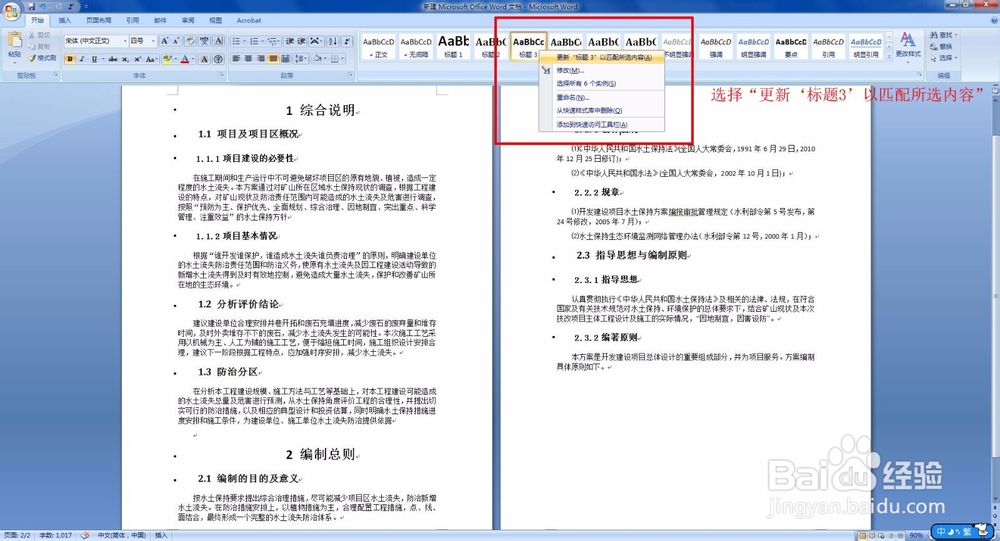
Task: Toggle Underline formatting
Action: coord(94,59)
